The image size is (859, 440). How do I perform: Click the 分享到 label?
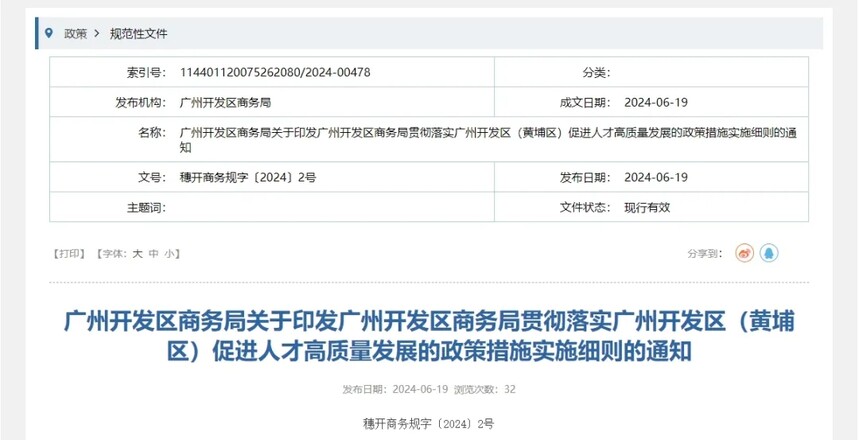tap(706, 254)
